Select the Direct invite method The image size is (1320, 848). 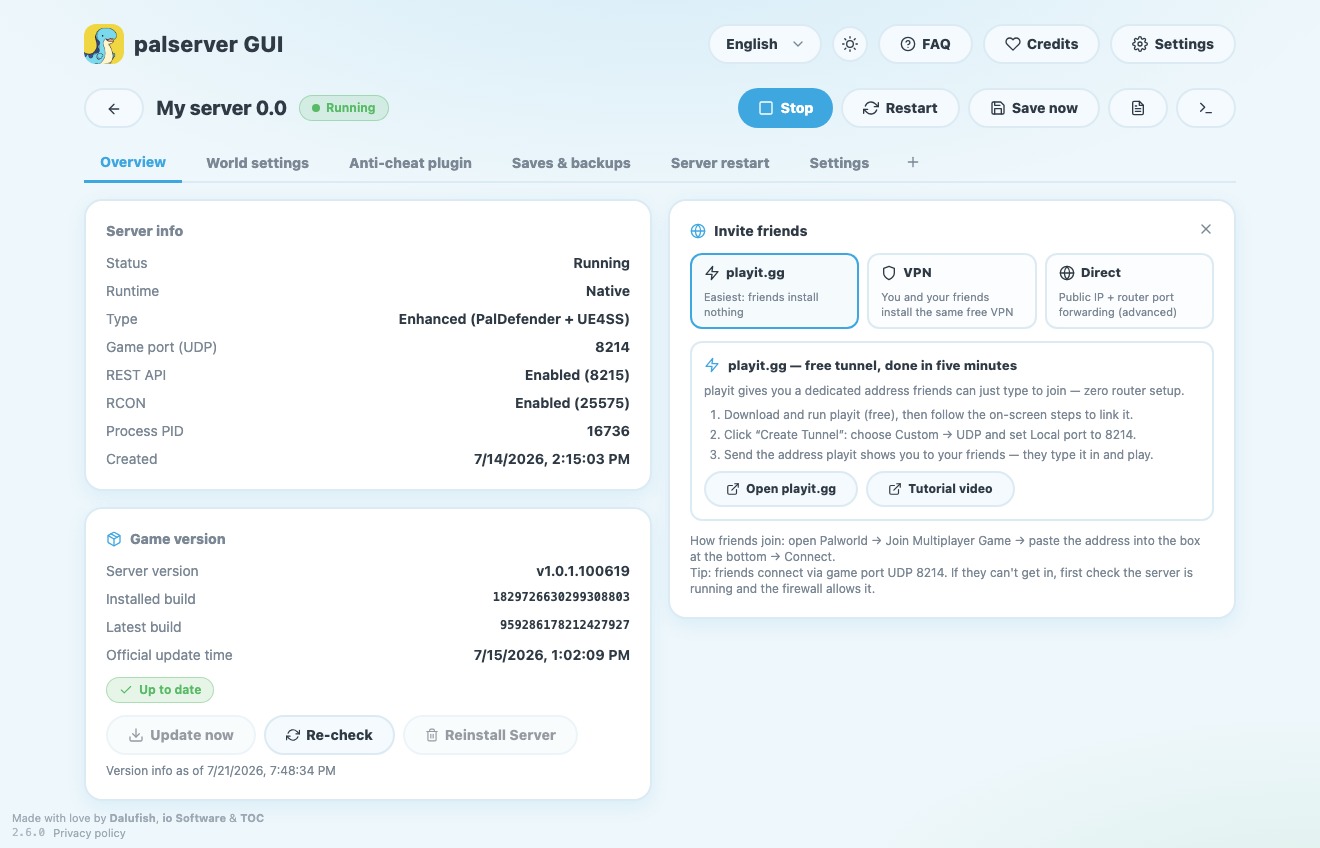pos(1129,291)
